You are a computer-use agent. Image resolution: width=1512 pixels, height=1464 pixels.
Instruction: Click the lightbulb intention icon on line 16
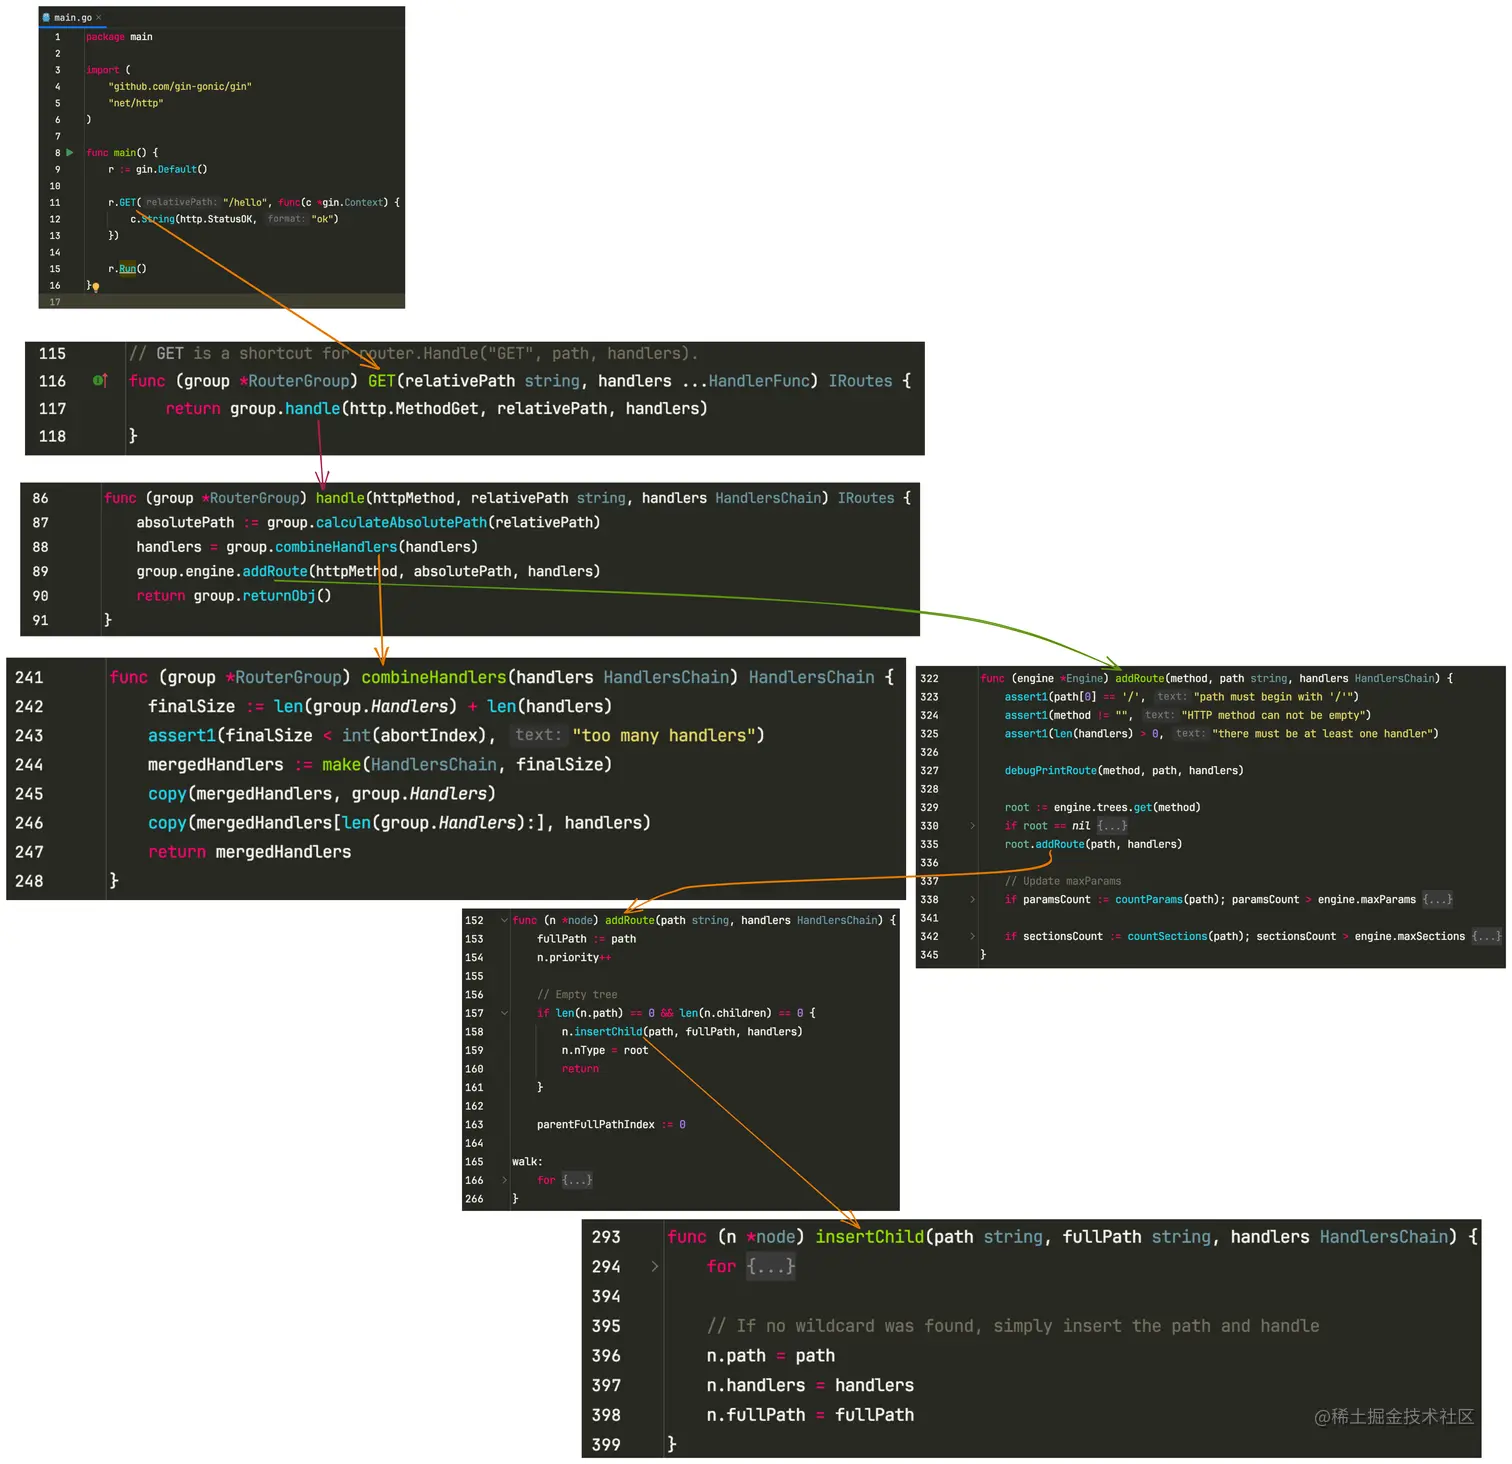pos(95,286)
